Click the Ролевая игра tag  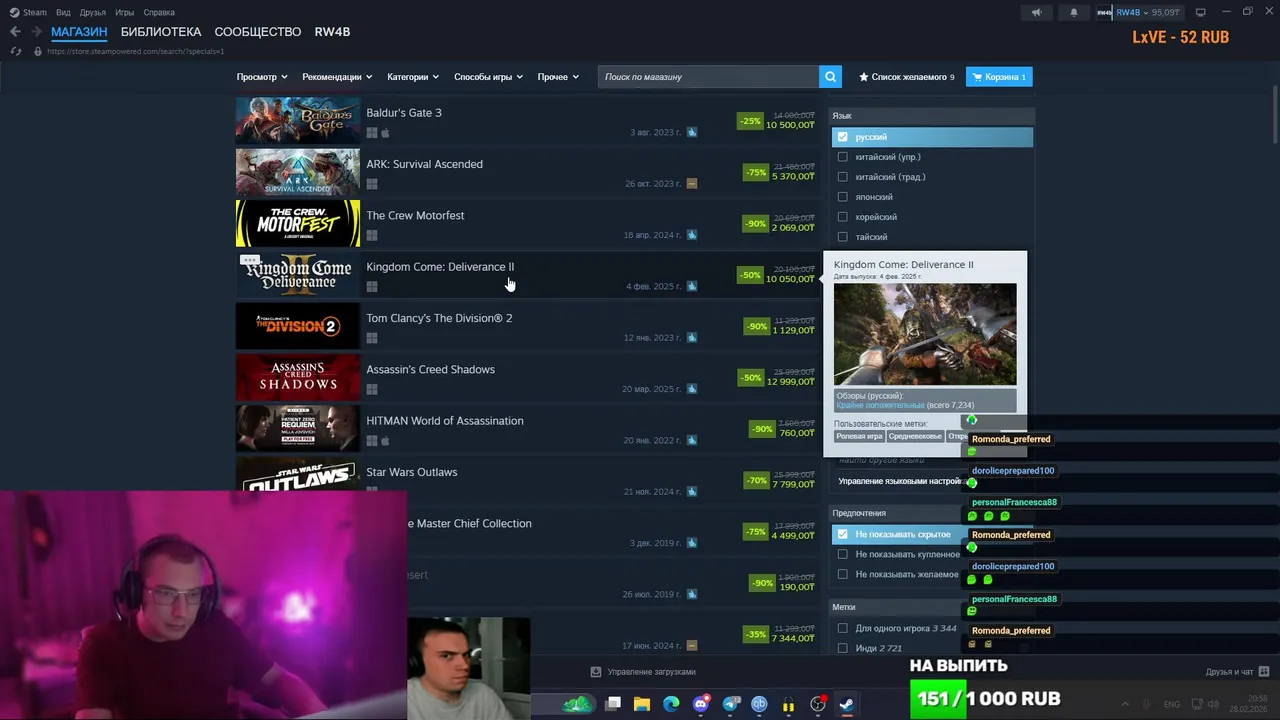coord(860,437)
